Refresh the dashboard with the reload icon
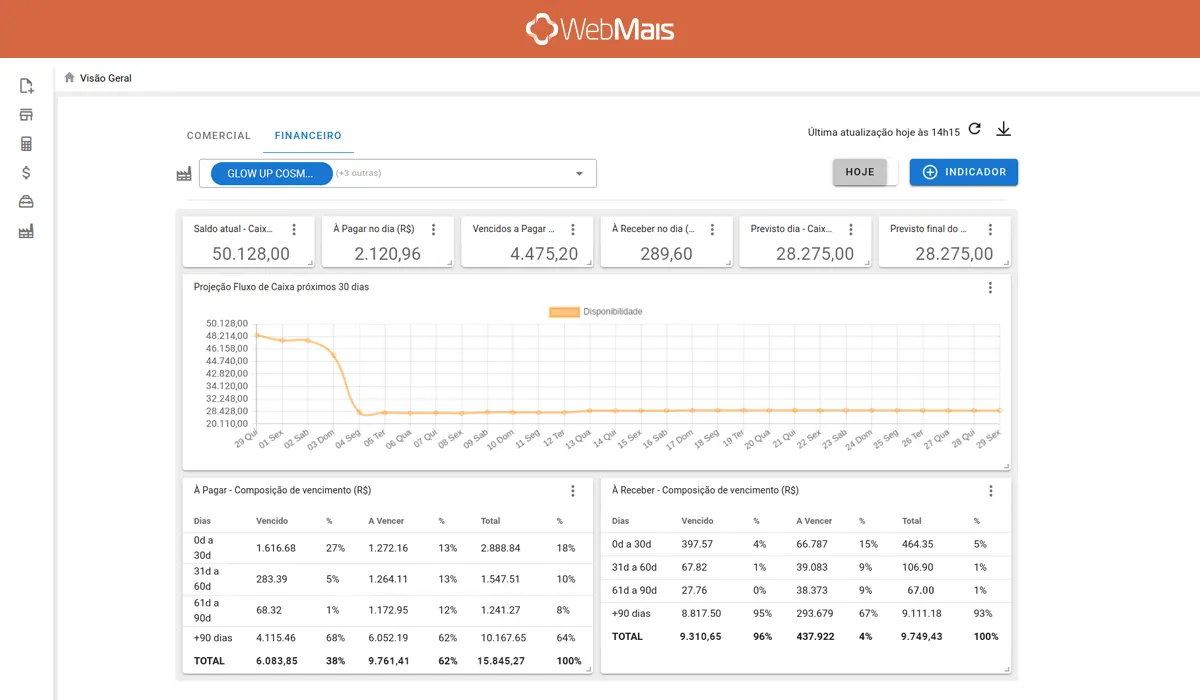The image size is (1200, 700). [x=973, y=128]
